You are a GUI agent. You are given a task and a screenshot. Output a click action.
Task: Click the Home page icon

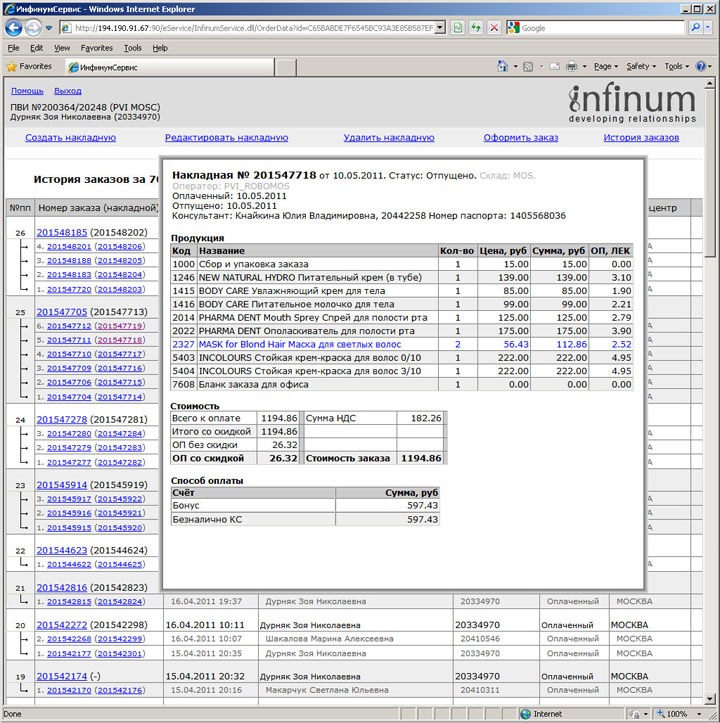coord(502,66)
